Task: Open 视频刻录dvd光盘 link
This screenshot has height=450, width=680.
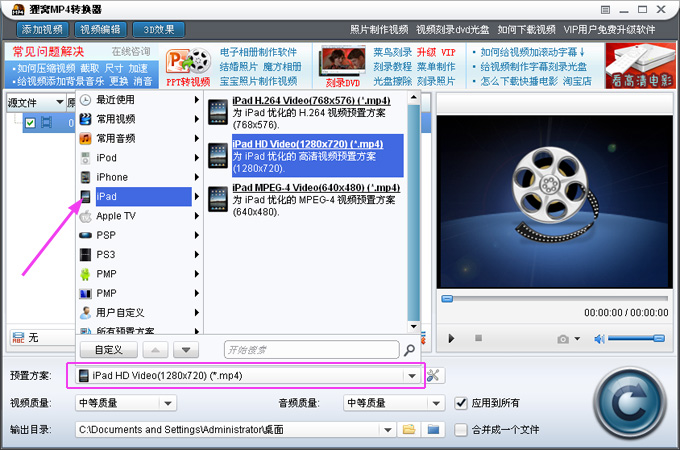Action: coord(453,29)
